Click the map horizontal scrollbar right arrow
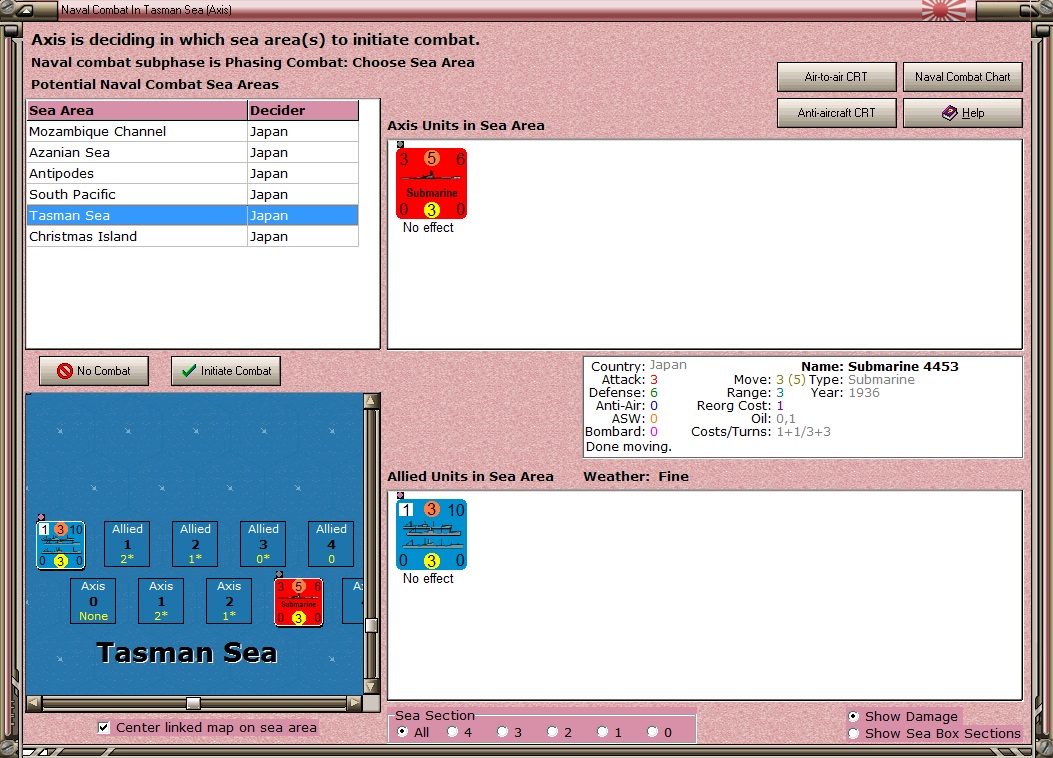Image resolution: width=1053 pixels, height=758 pixels. tap(355, 703)
